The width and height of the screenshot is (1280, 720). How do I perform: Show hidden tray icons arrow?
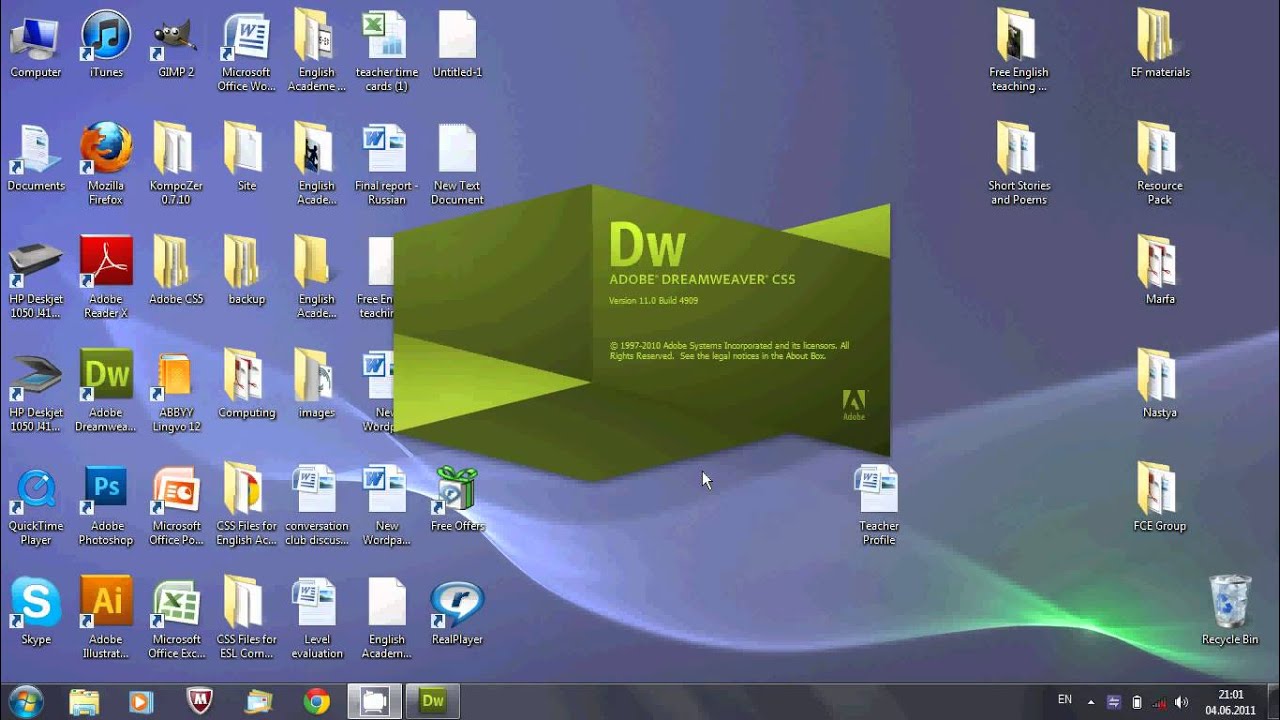click(x=1091, y=702)
